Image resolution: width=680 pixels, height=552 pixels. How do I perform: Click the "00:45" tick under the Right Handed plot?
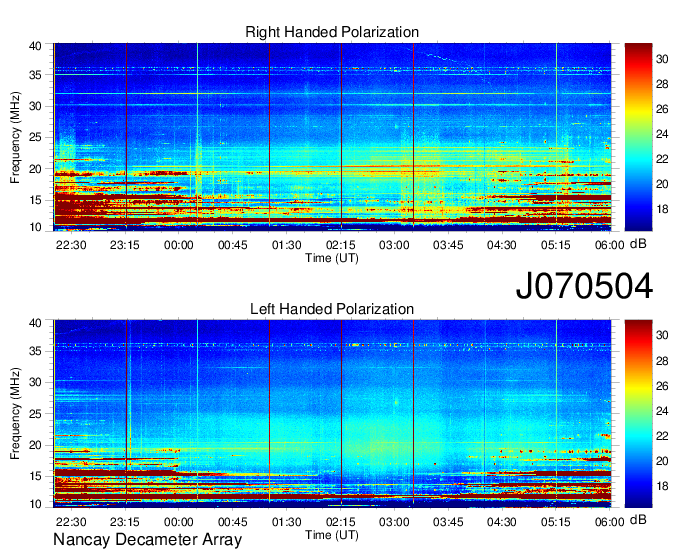[233, 245]
